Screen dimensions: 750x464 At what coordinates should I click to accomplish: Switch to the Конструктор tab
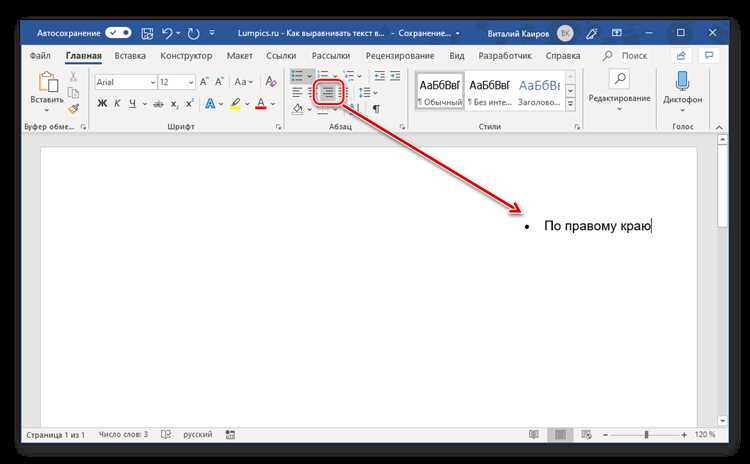click(x=186, y=55)
